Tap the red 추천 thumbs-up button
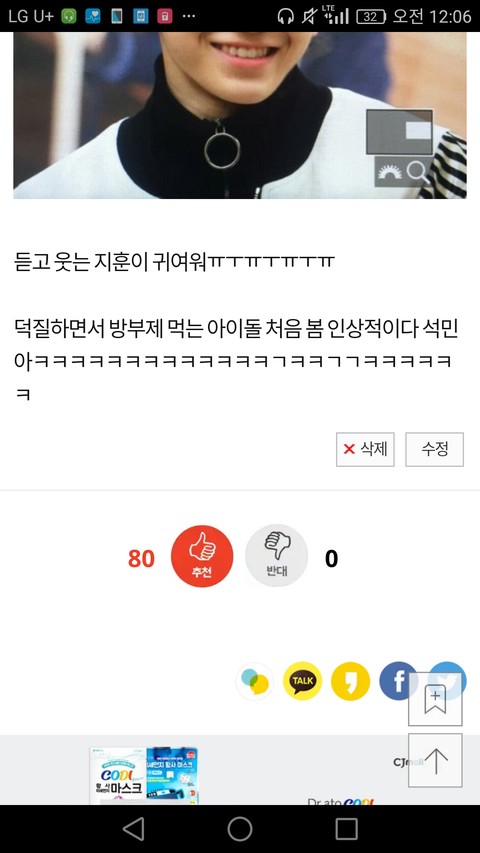 (x=202, y=557)
